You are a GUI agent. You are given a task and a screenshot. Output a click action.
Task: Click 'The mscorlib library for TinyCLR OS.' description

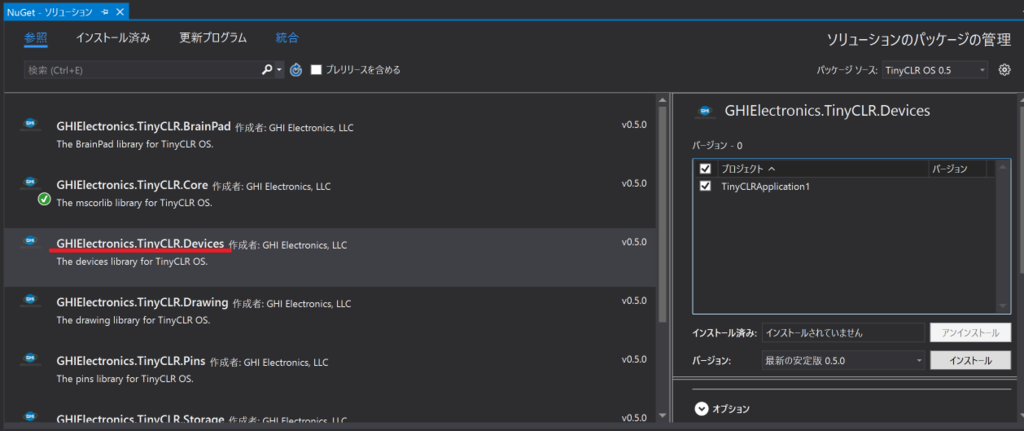[135, 203]
